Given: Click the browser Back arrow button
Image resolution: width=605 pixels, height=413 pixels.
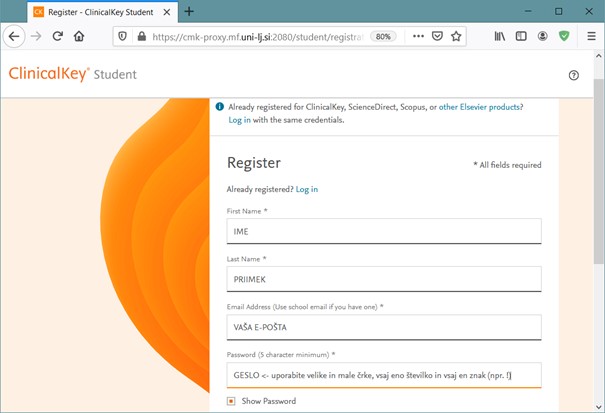Looking at the screenshot, I should (x=14, y=36).
